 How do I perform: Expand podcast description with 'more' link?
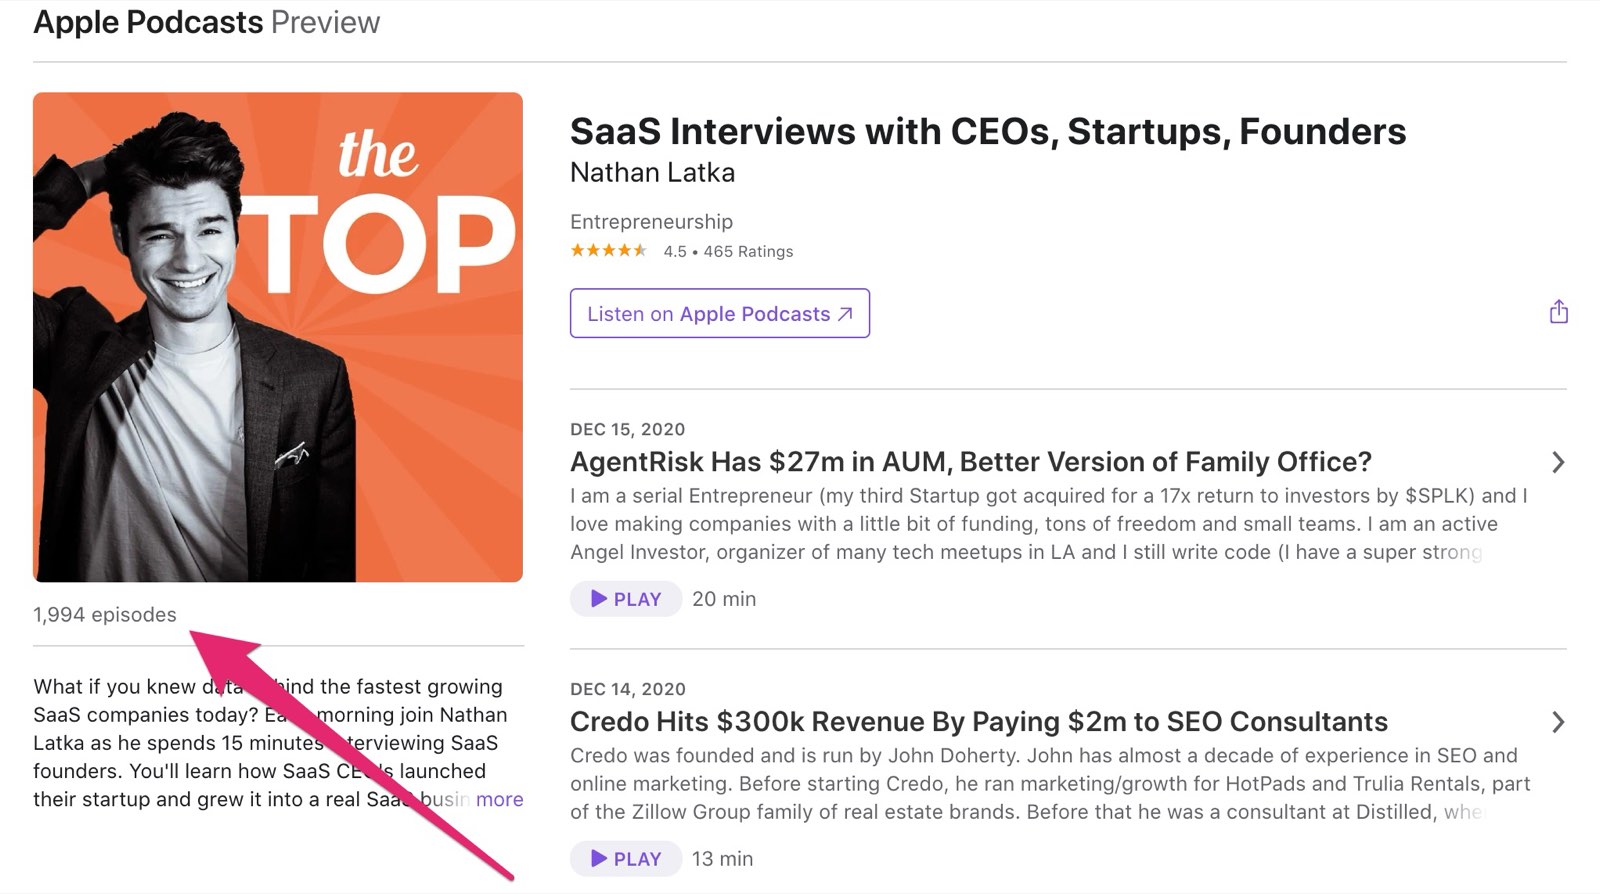coord(500,799)
